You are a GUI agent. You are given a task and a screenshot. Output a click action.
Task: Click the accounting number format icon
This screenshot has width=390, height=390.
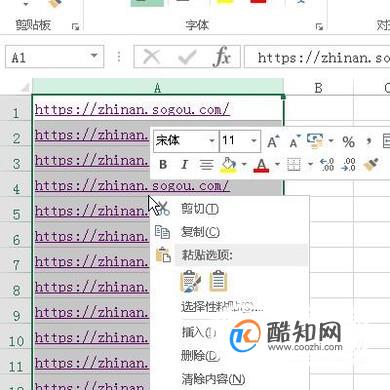pyautogui.click(x=315, y=141)
